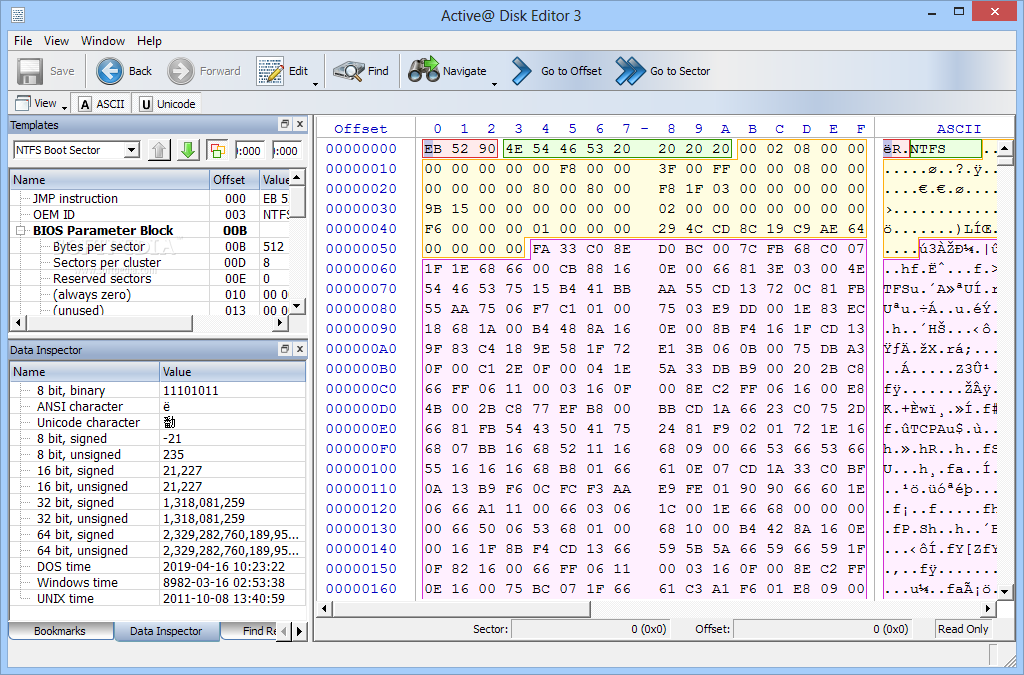Screen dimensions: 1024x675
Task: Open the Edit dropdown arrow
Action: [315, 84]
